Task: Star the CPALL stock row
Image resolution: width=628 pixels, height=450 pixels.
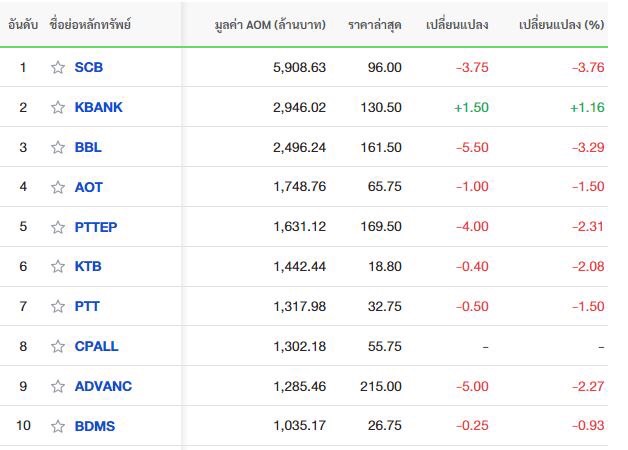Action: coord(58,346)
